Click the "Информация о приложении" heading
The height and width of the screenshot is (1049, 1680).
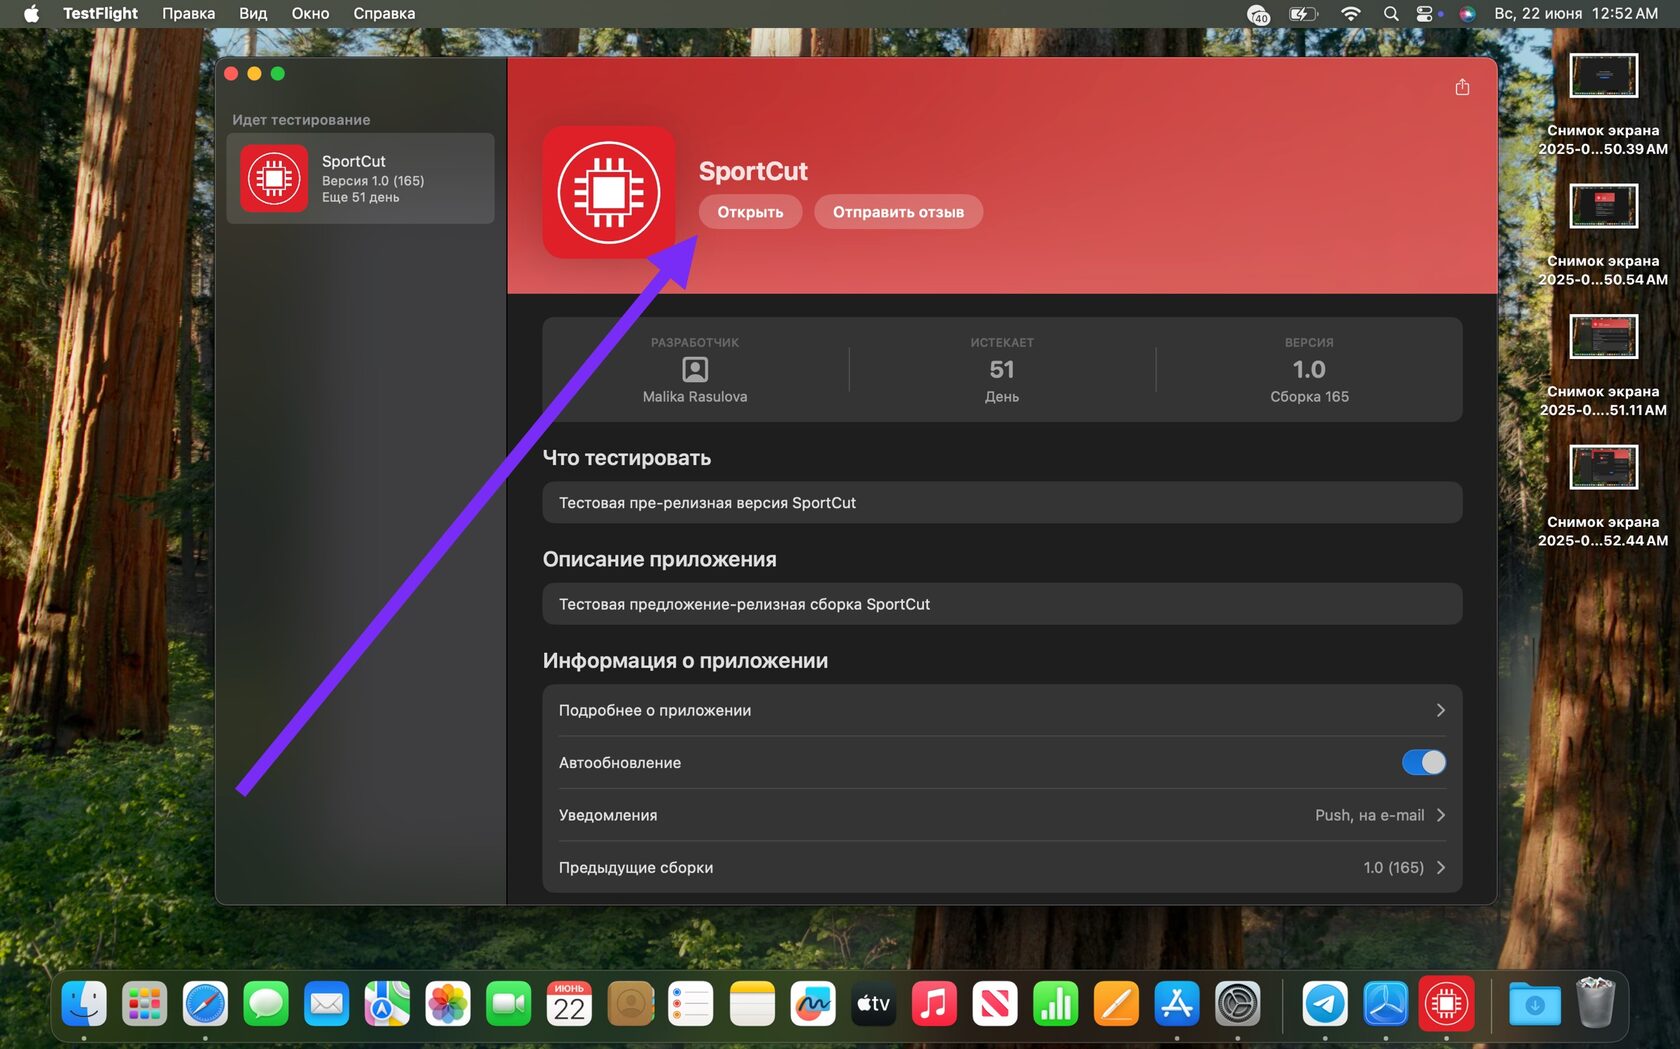tap(685, 661)
